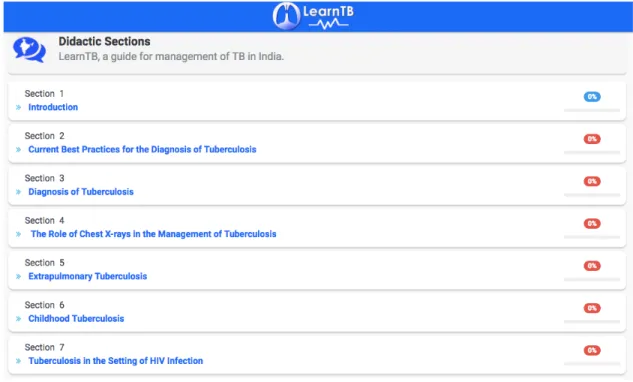Click the 'Section 6' label
Image resolution: width=633 pixels, height=382 pixels.
(44, 305)
